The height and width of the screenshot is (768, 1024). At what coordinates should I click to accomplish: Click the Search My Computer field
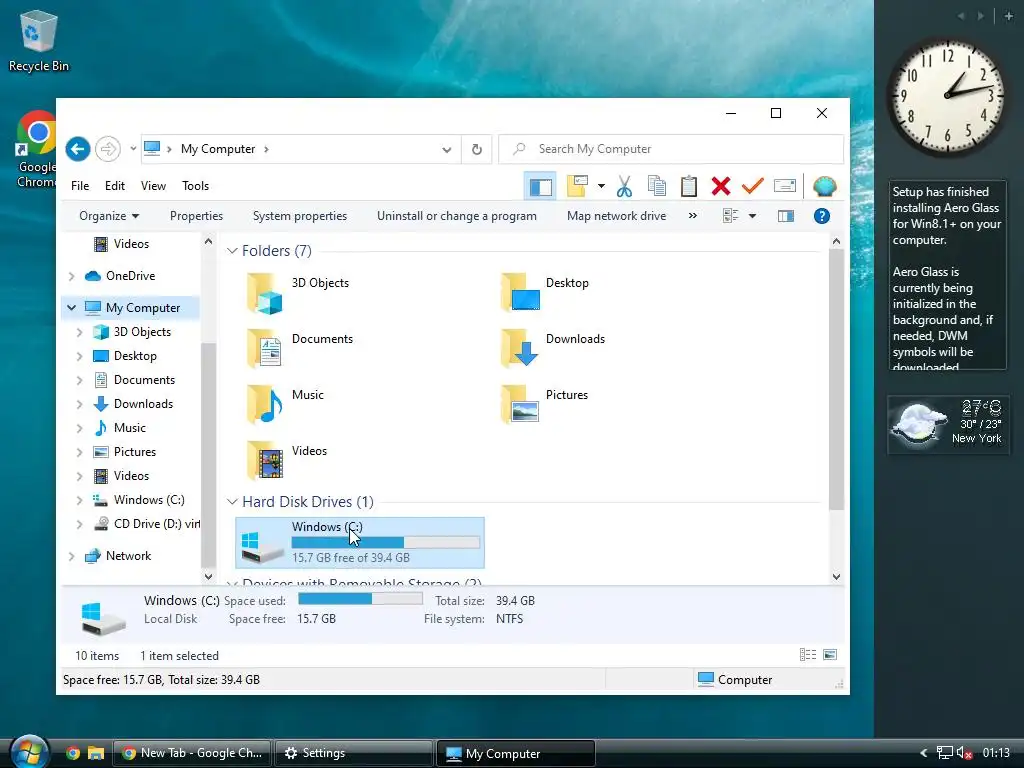[671, 149]
